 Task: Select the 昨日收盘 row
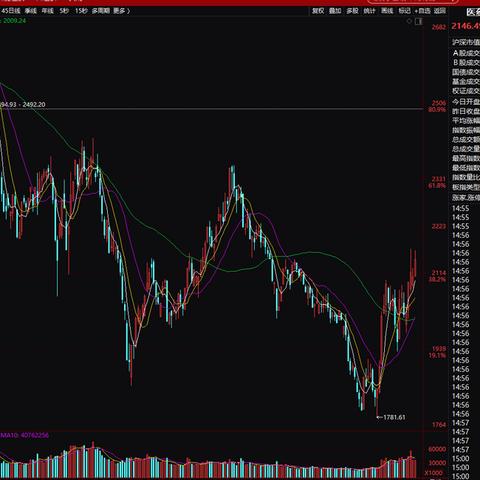(466, 111)
